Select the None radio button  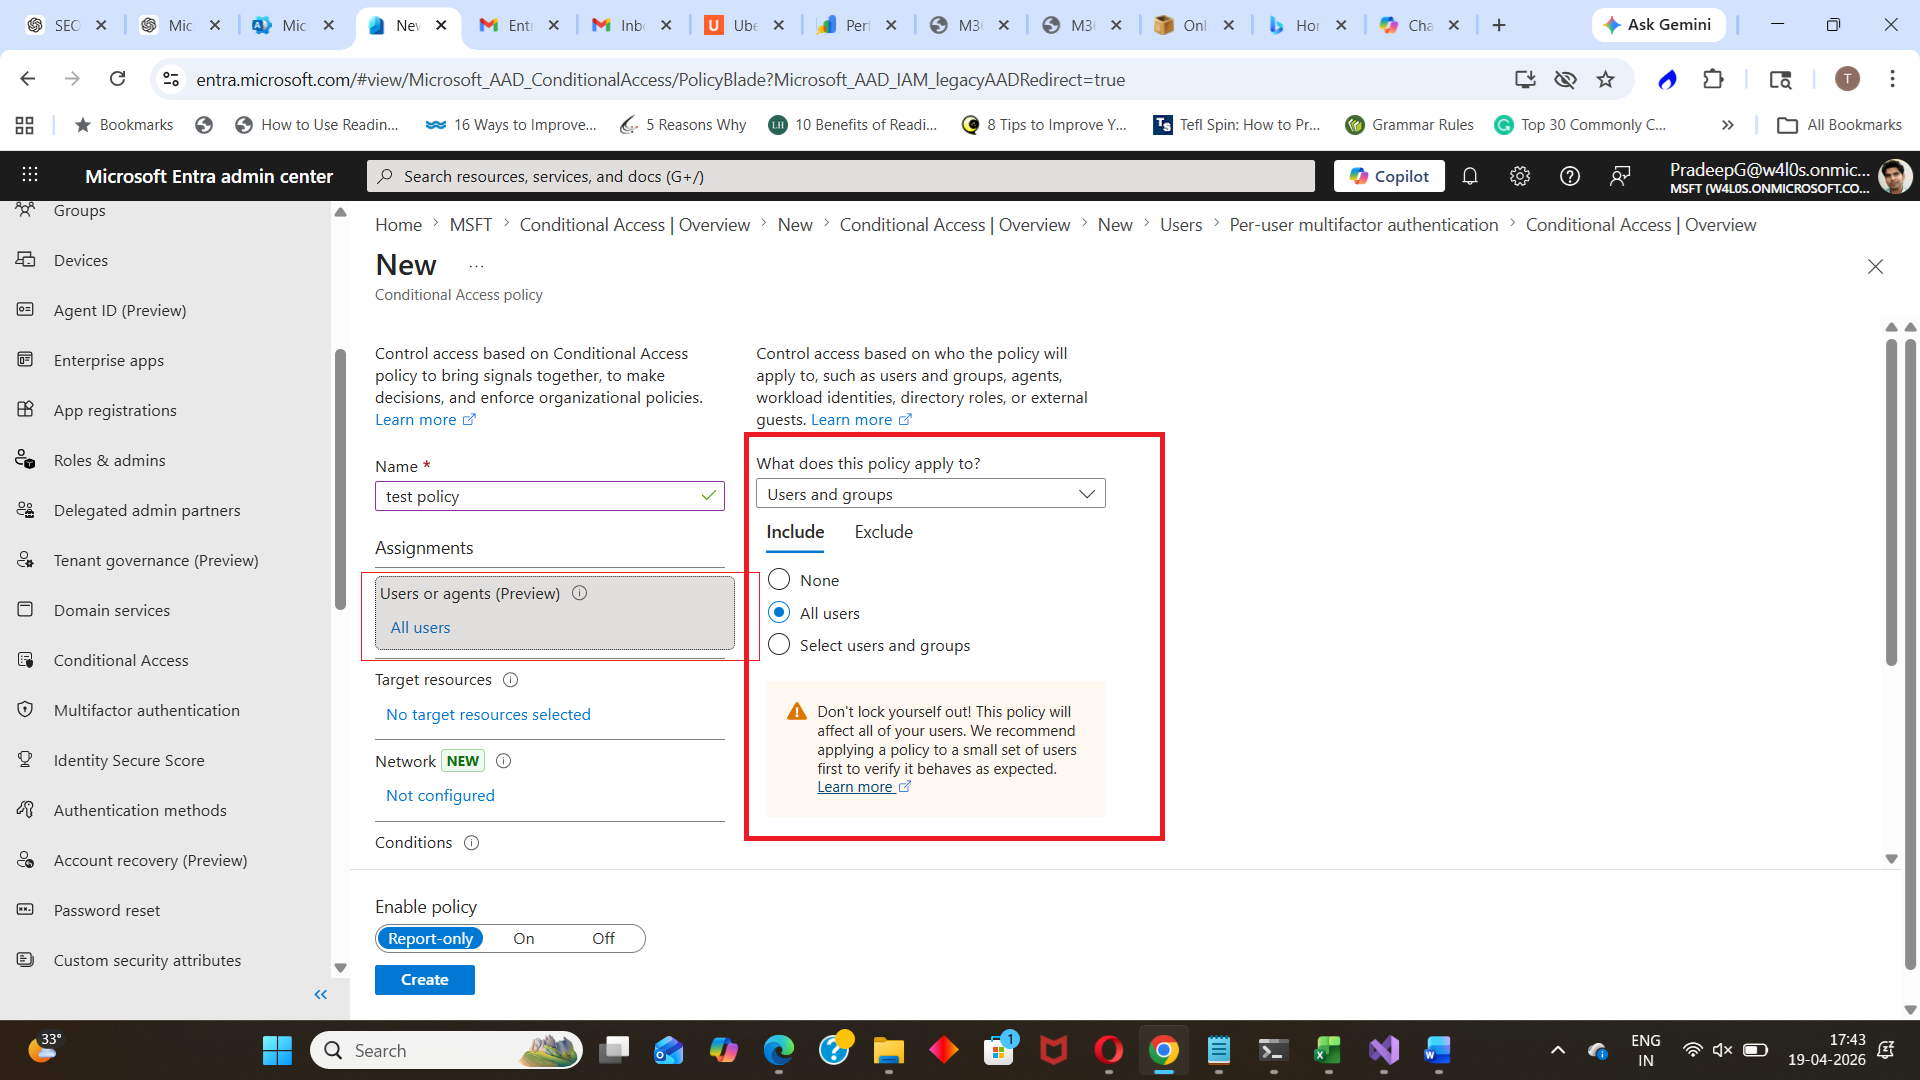point(779,580)
